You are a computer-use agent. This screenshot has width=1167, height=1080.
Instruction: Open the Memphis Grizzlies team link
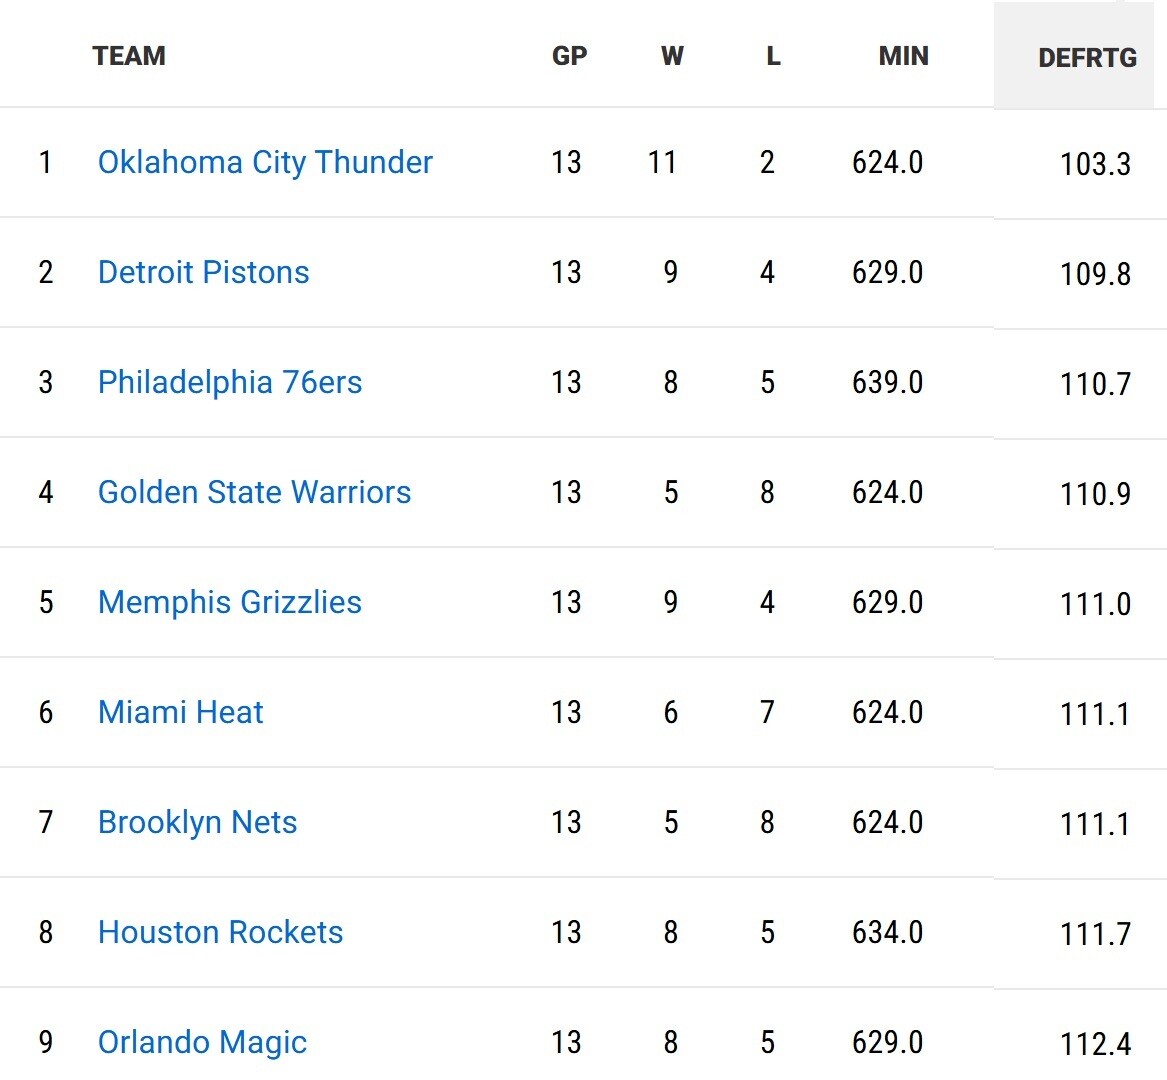[x=229, y=602]
